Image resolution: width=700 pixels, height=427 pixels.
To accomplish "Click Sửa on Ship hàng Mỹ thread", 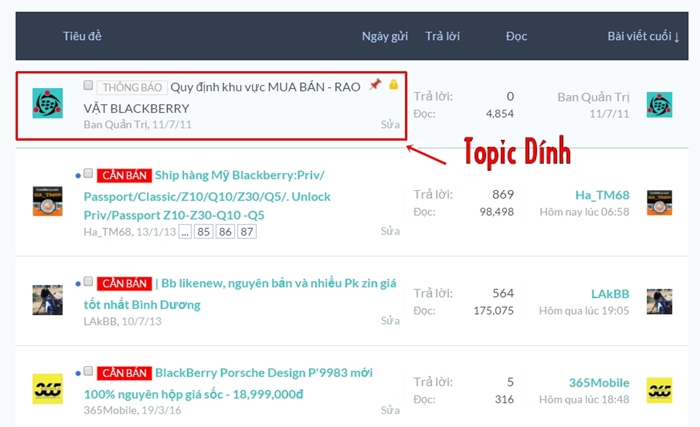I will click(390, 231).
